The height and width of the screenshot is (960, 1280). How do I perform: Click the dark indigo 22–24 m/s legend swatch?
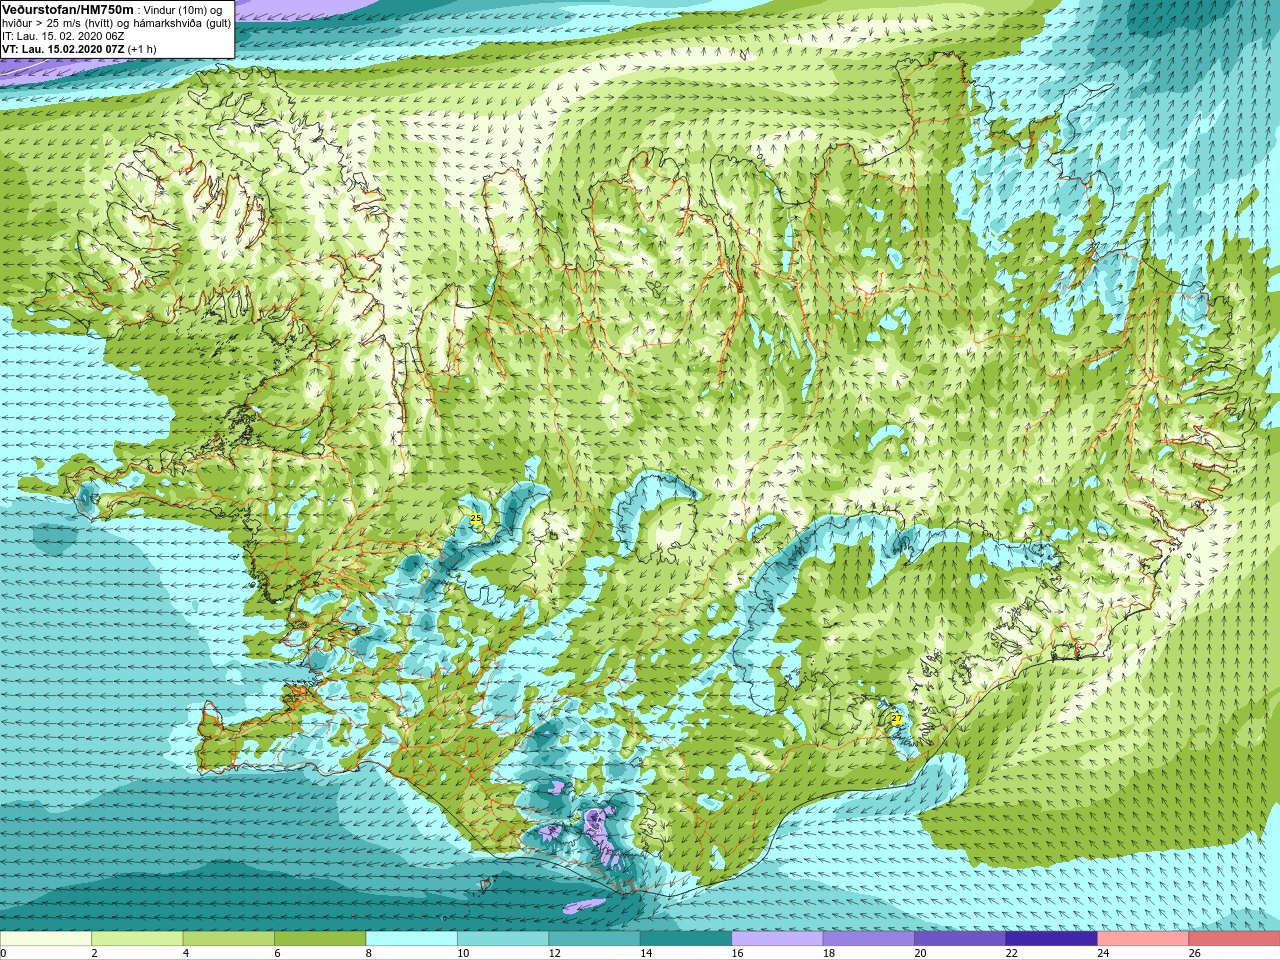[1052, 939]
